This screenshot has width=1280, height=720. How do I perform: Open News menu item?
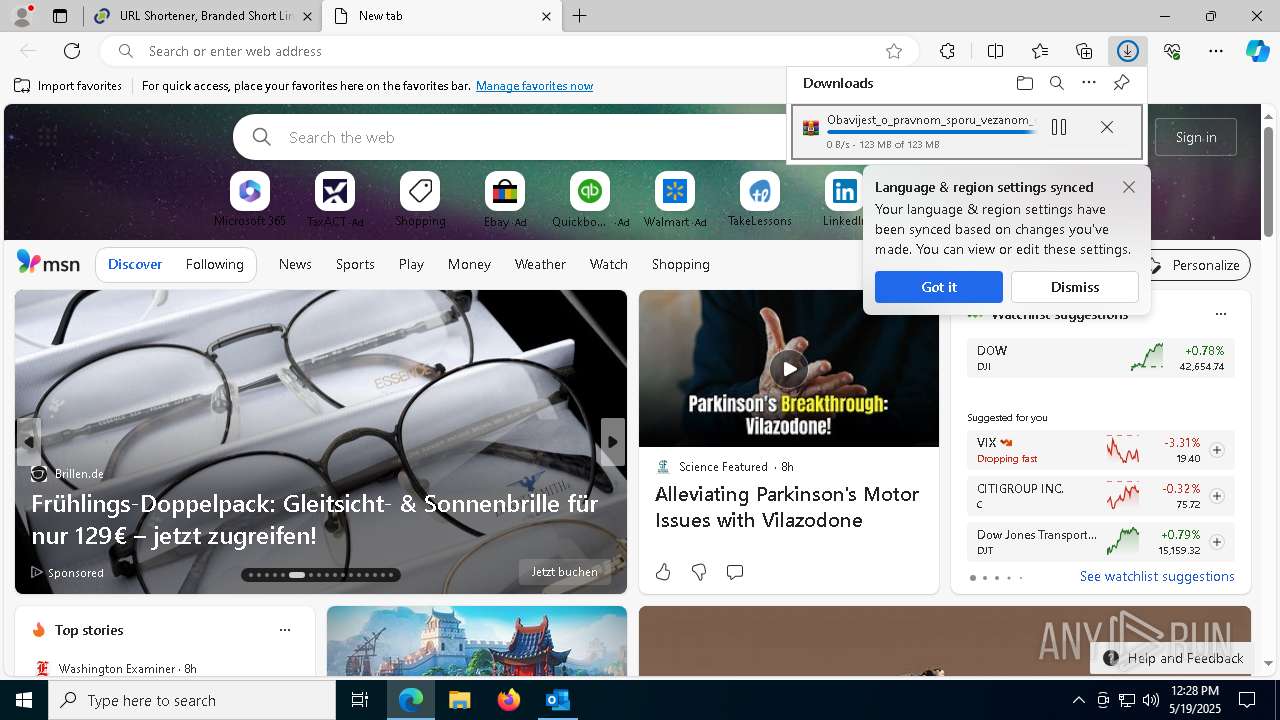pyautogui.click(x=295, y=264)
